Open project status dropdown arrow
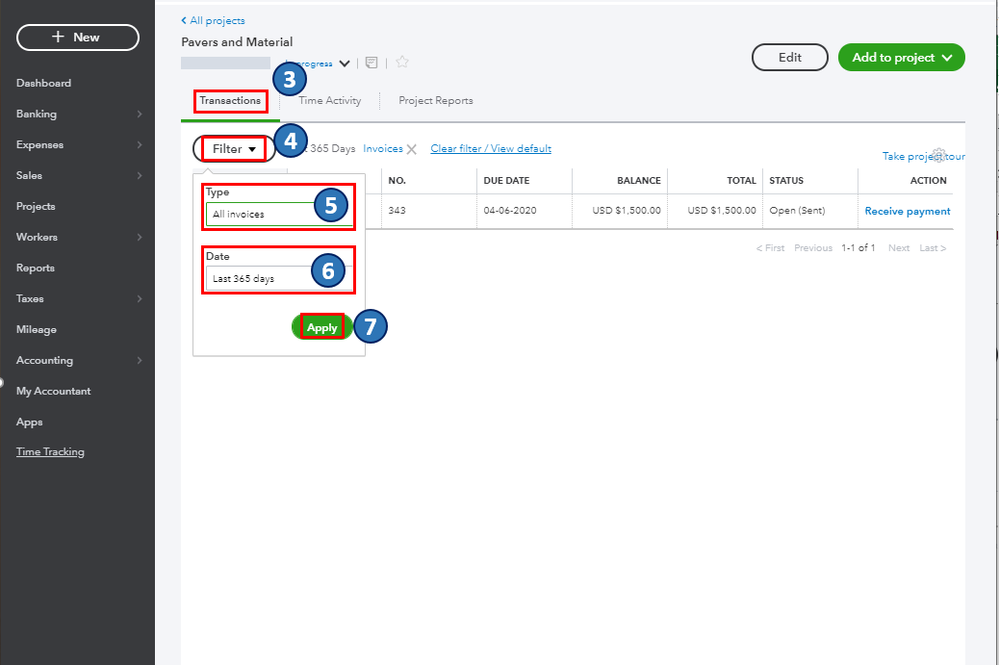Image resolution: width=999 pixels, height=665 pixels. click(345, 63)
